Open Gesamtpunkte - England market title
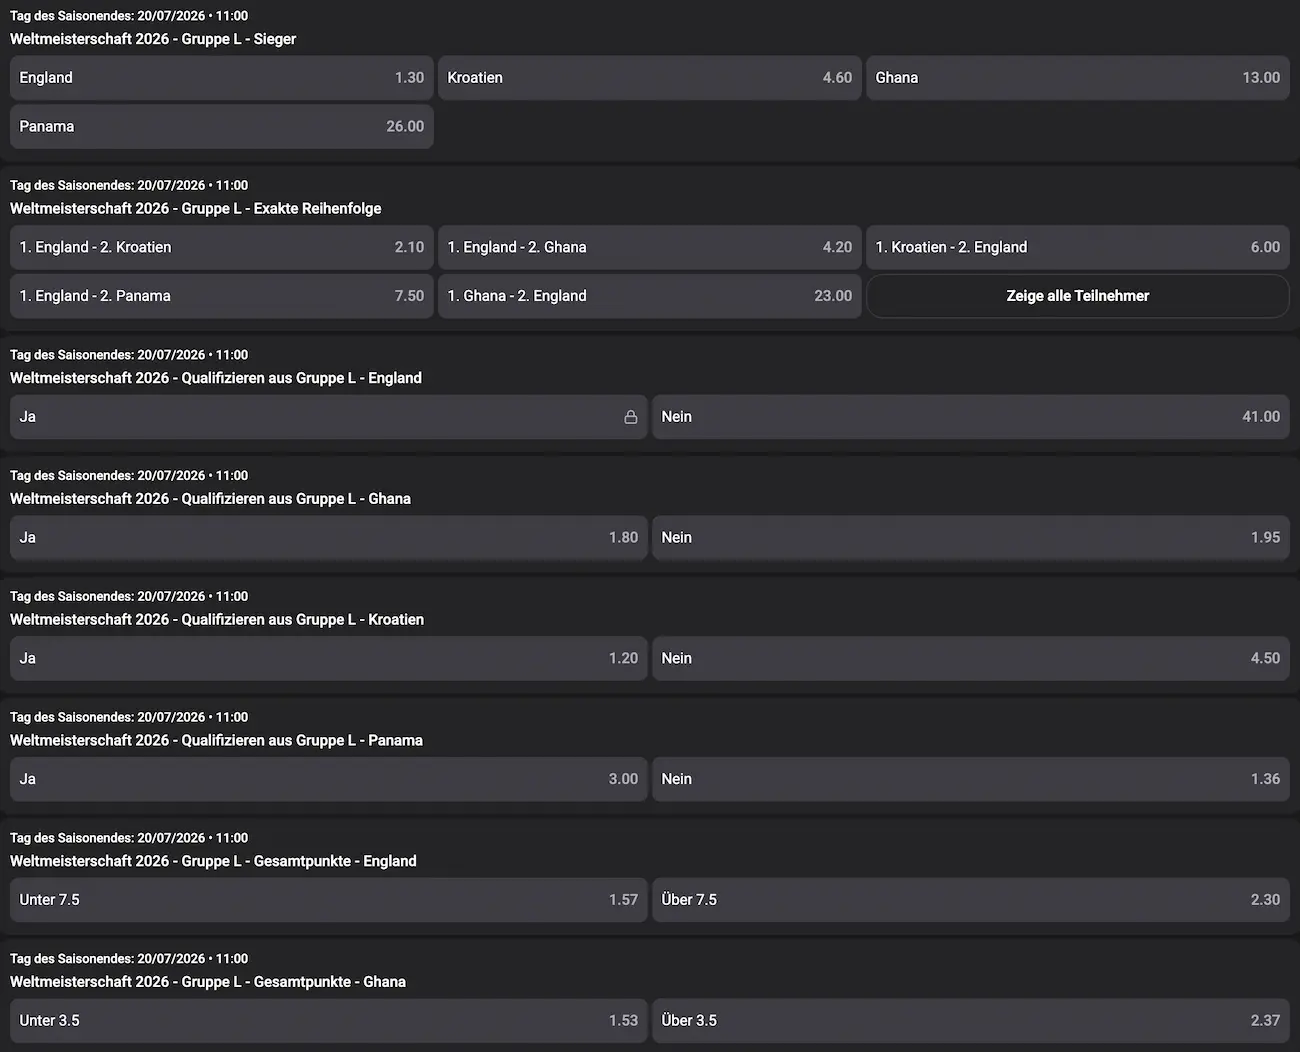 pos(213,861)
